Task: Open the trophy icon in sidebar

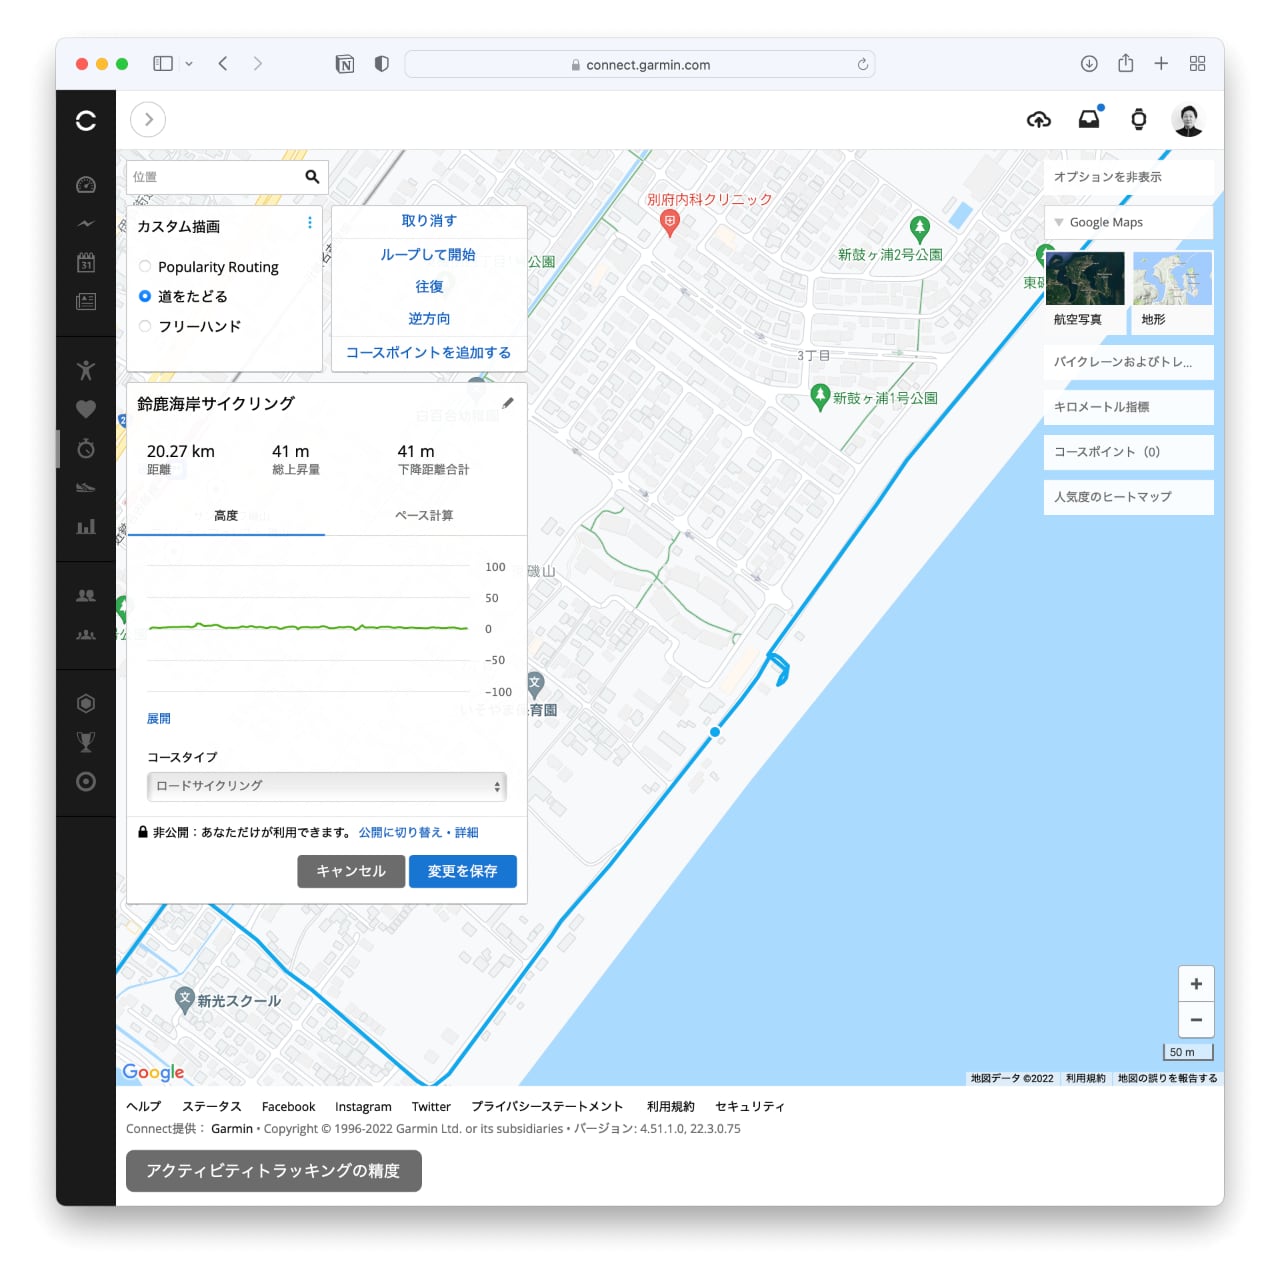Action: click(x=86, y=742)
